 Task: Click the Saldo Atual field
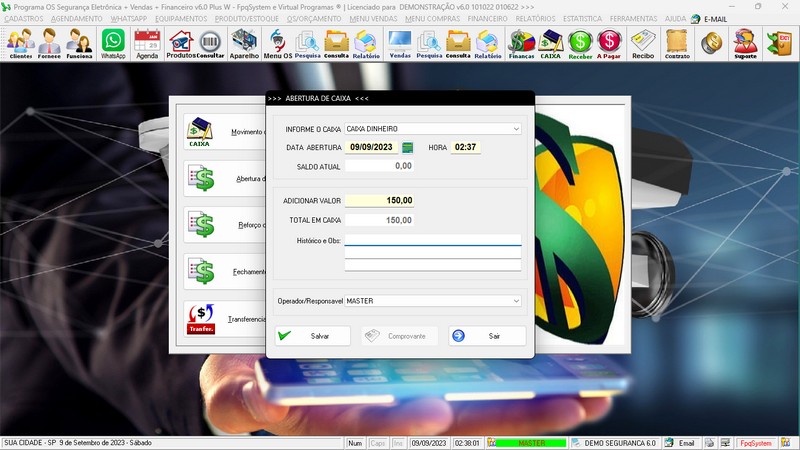(x=379, y=166)
